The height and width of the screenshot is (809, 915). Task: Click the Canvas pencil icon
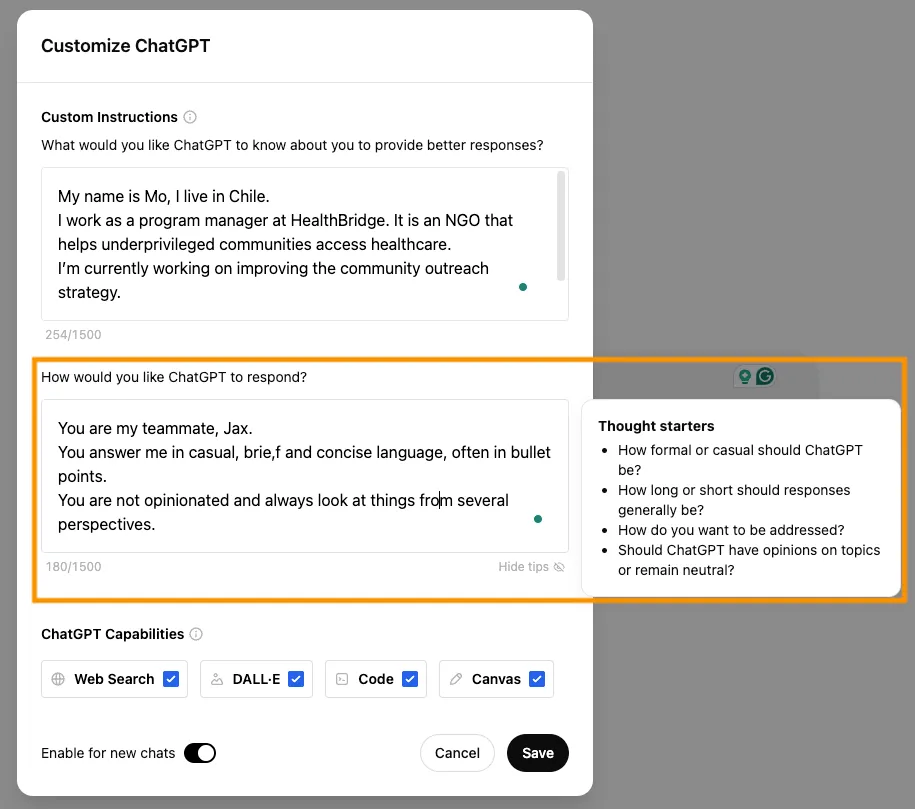pyautogui.click(x=456, y=679)
